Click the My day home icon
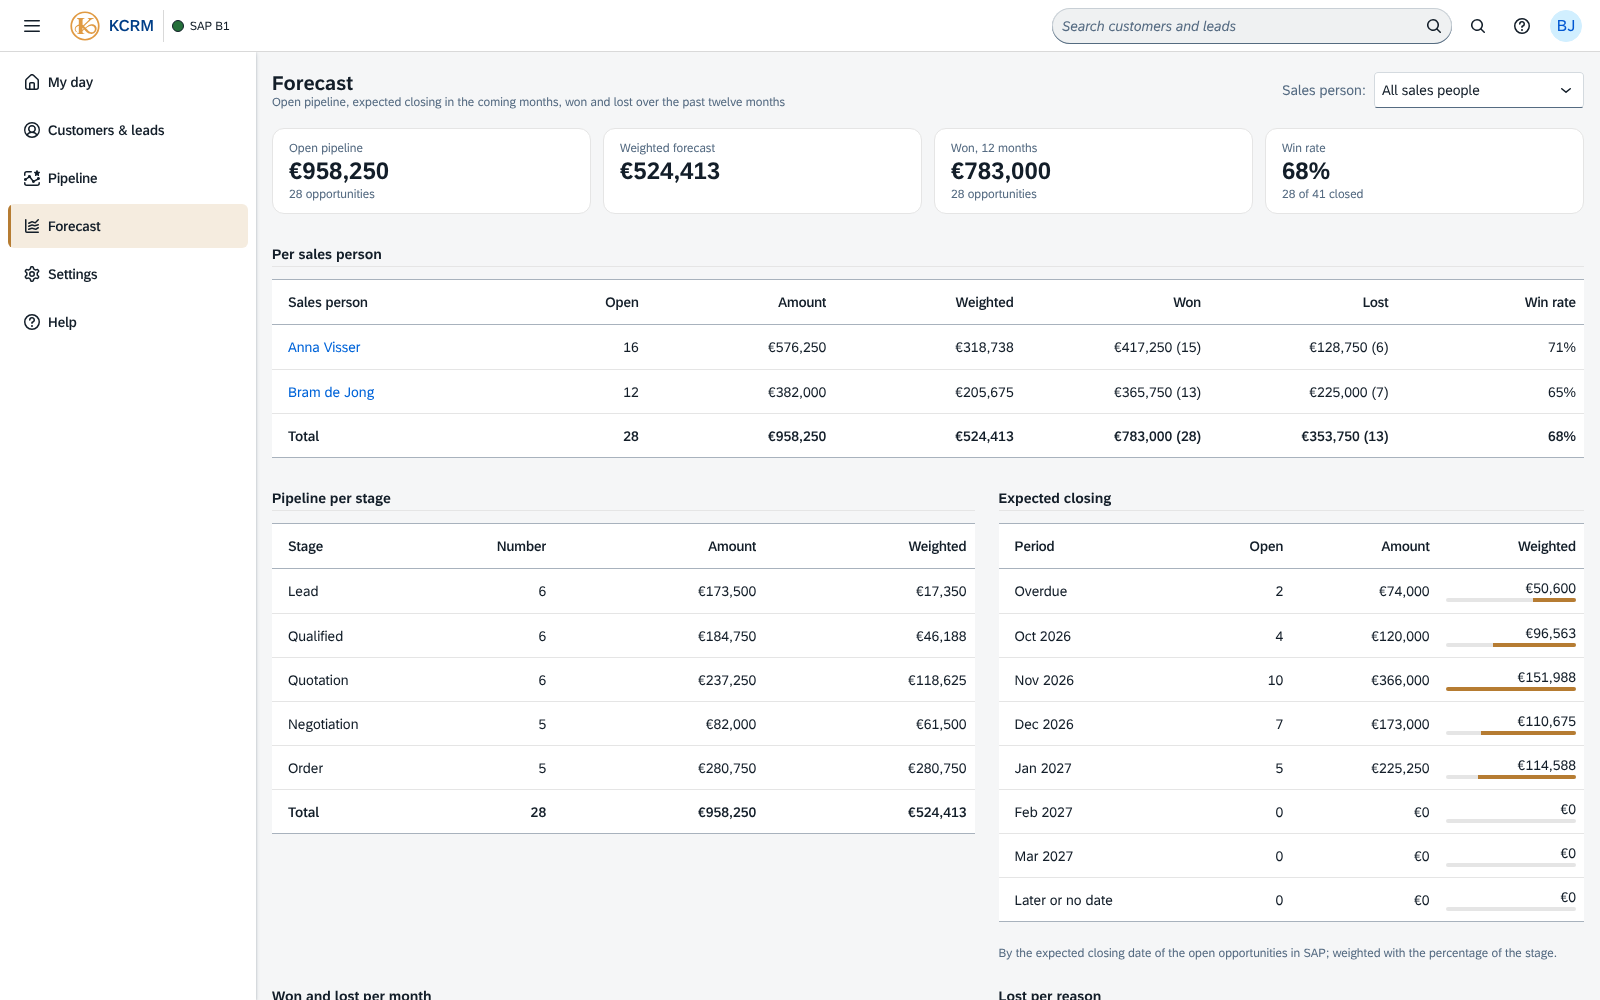The image size is (1600, 1000). coord(32,82)
